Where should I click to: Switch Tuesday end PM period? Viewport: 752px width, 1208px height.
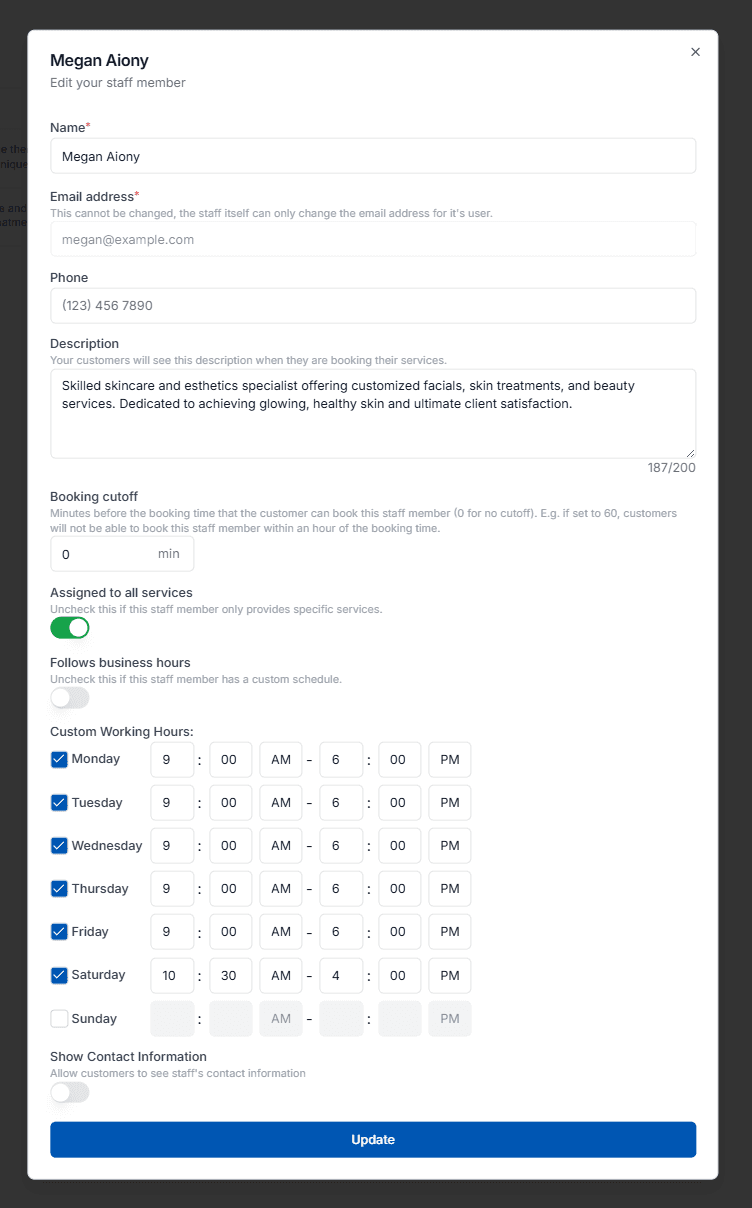(450, 803)
